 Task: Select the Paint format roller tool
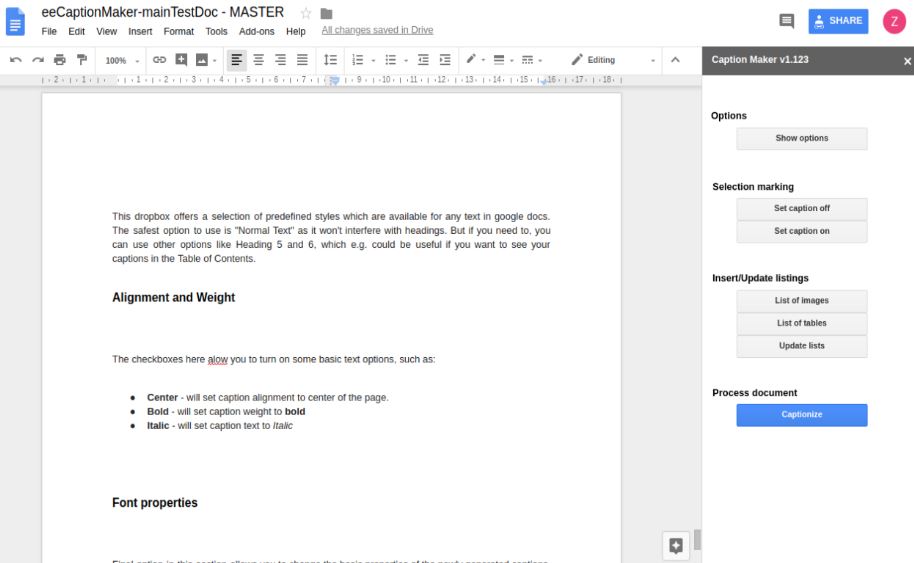click(82, 60)
